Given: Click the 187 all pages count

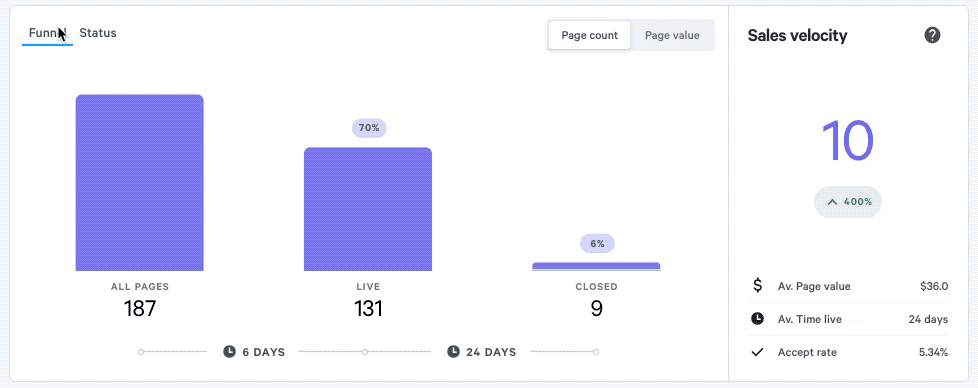Looking at the screenshot, I should (x=140, y=308).
